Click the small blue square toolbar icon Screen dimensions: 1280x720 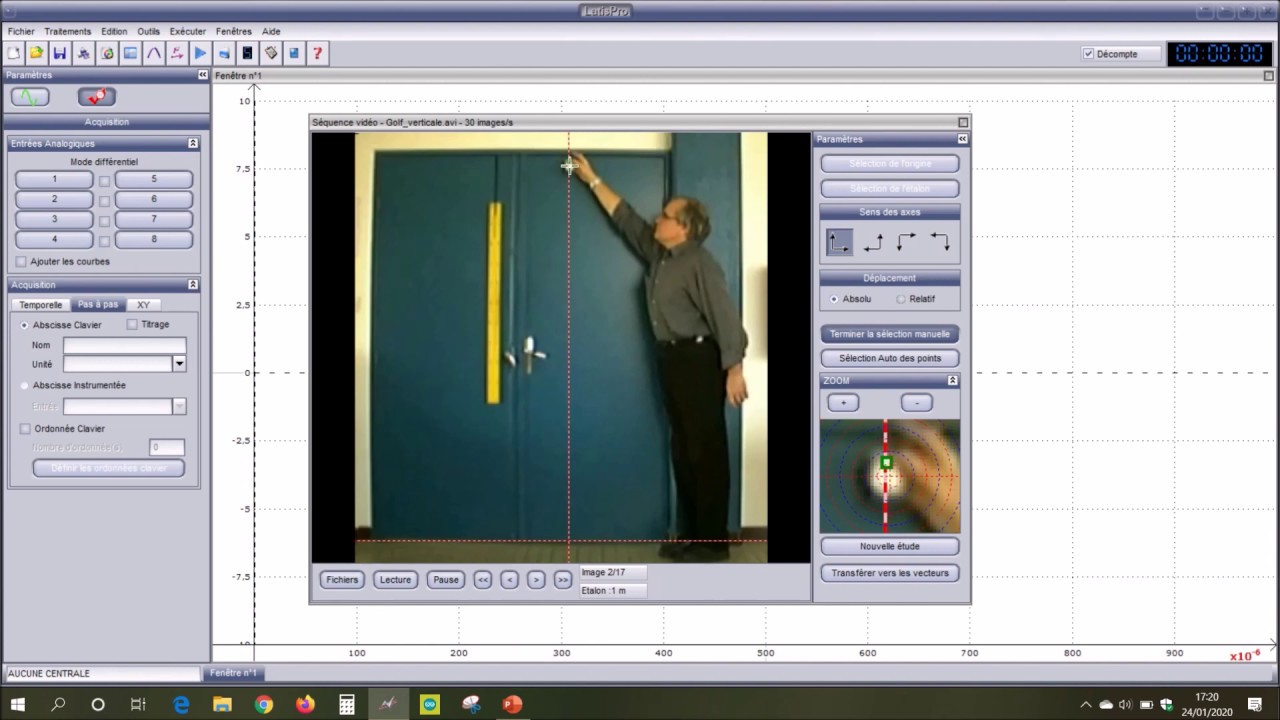pos(294,53)
